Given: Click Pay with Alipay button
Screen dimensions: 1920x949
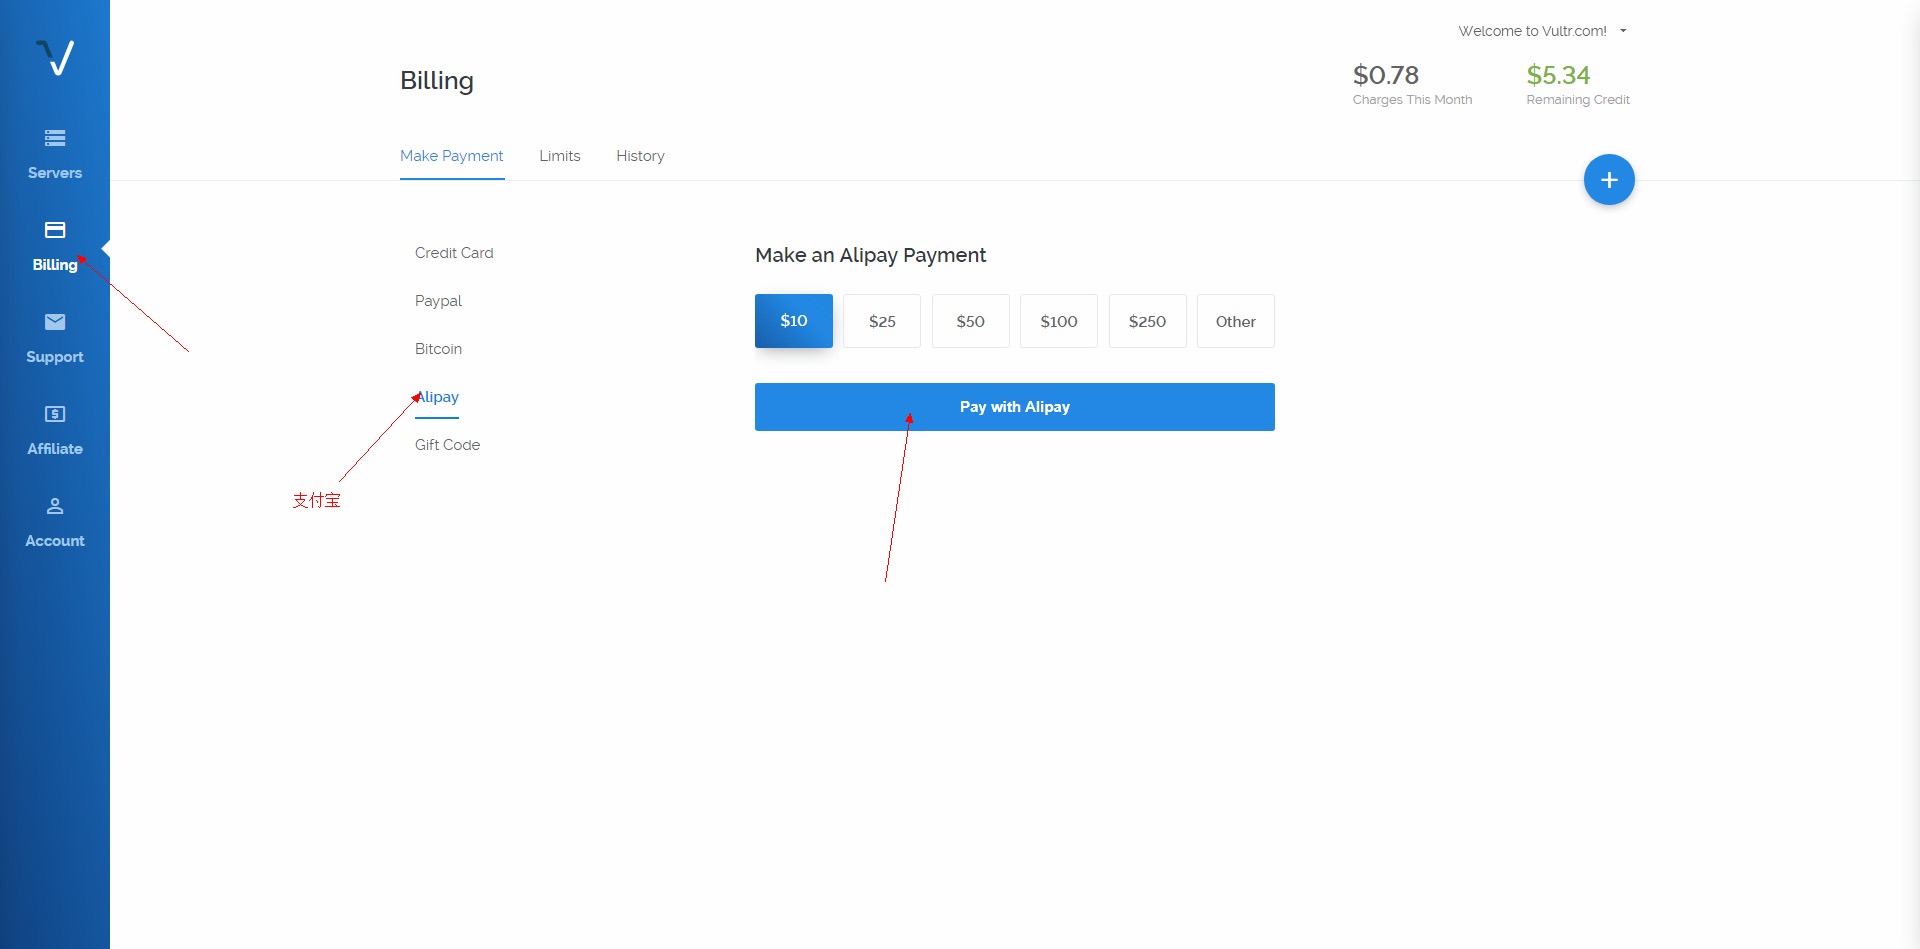Looking at the screenshot, I should (1014, 407).
